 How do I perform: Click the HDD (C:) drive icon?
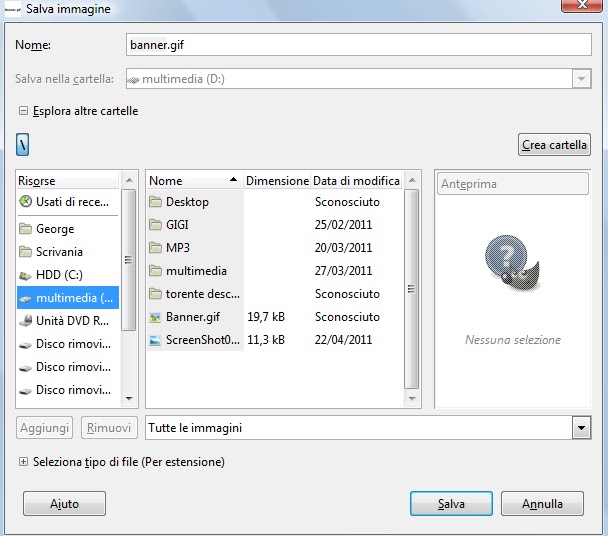[26, 275]
